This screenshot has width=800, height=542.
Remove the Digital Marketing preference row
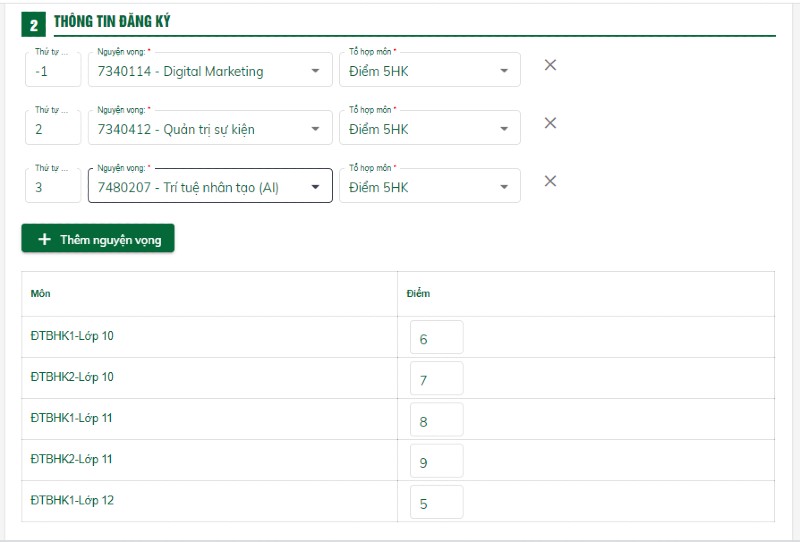coord(550,65)
